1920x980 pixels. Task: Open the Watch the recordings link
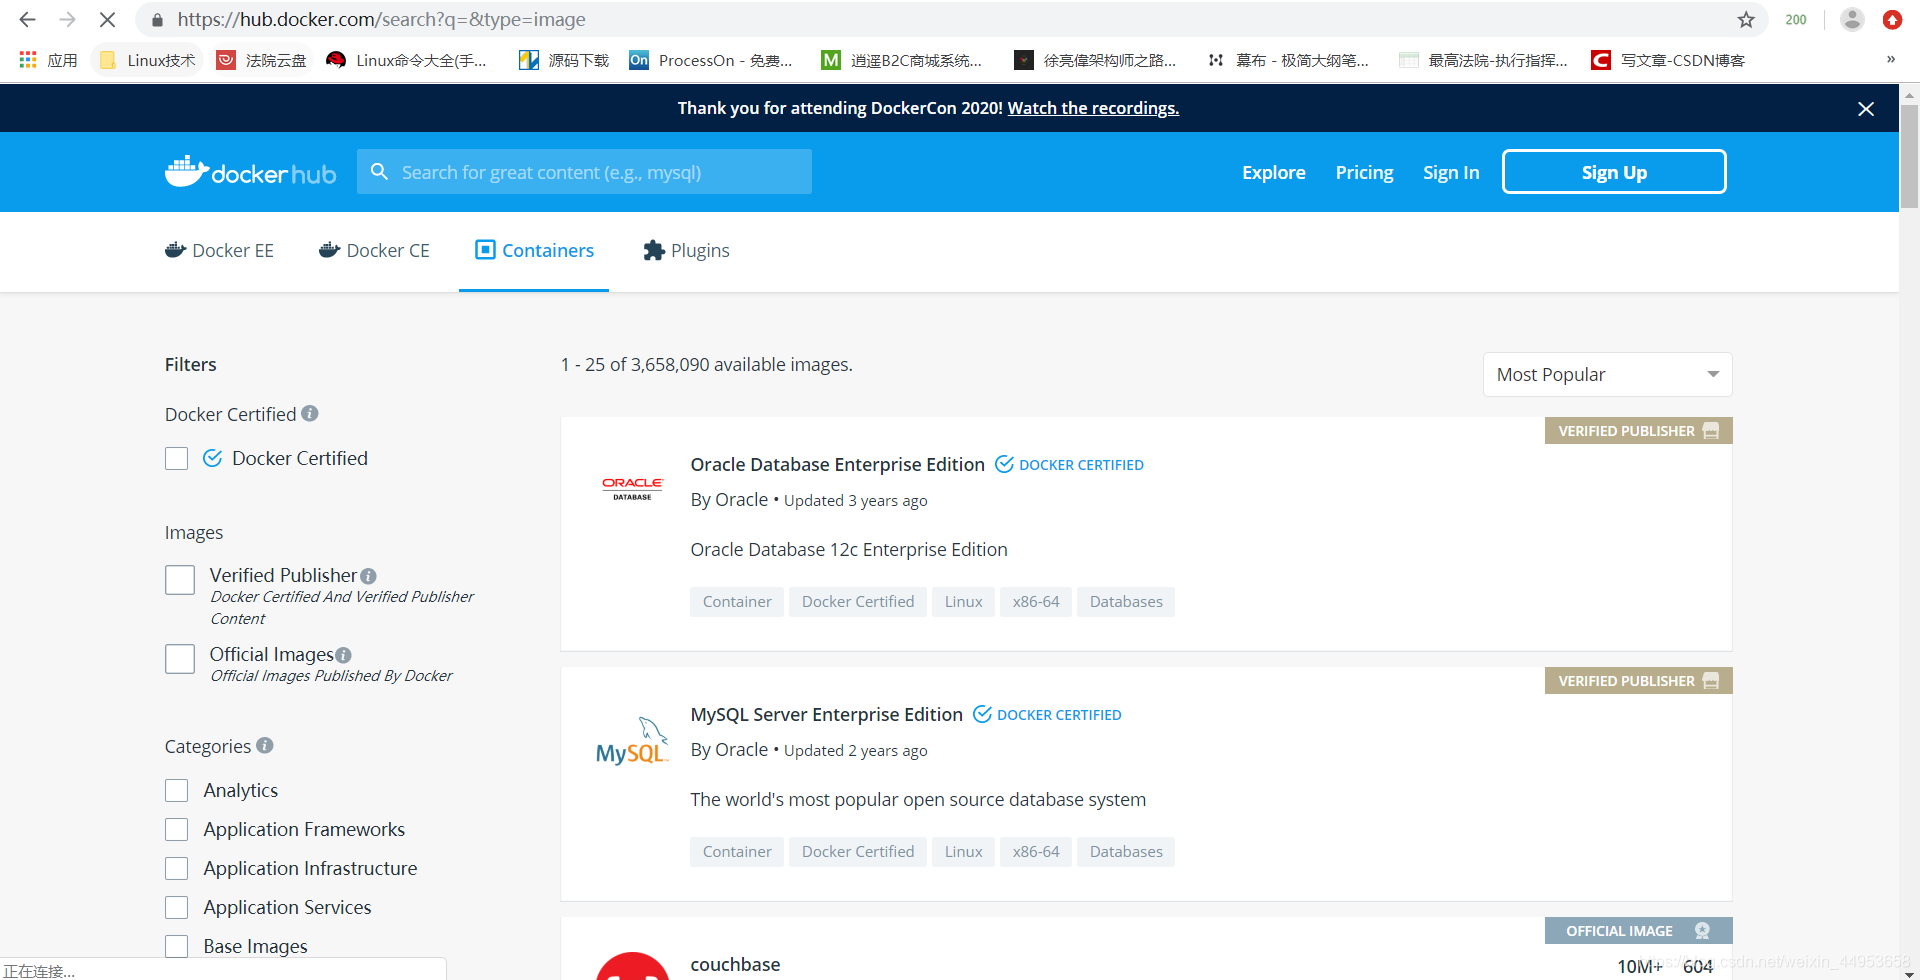coord(1093,108)
